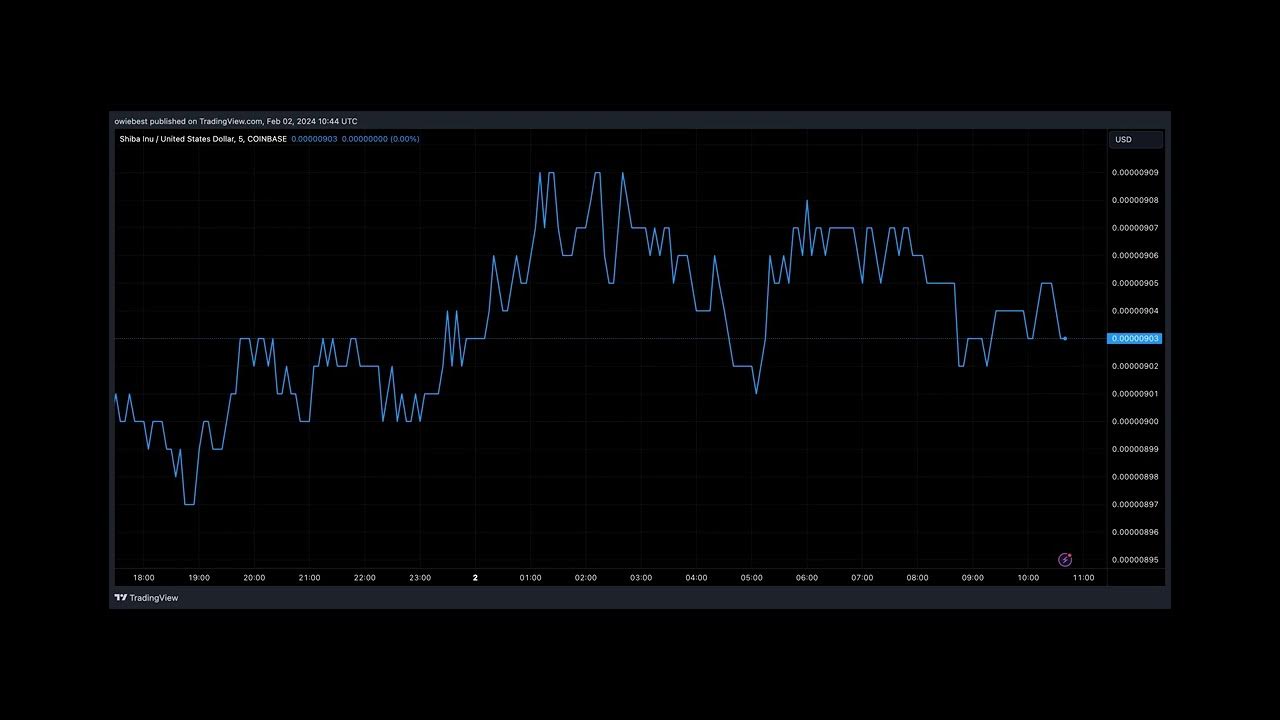The width and height of the screenshot is (1280, 720).
Task: Click the 09:00 time axis label
Action: click(x=972, y=578)
